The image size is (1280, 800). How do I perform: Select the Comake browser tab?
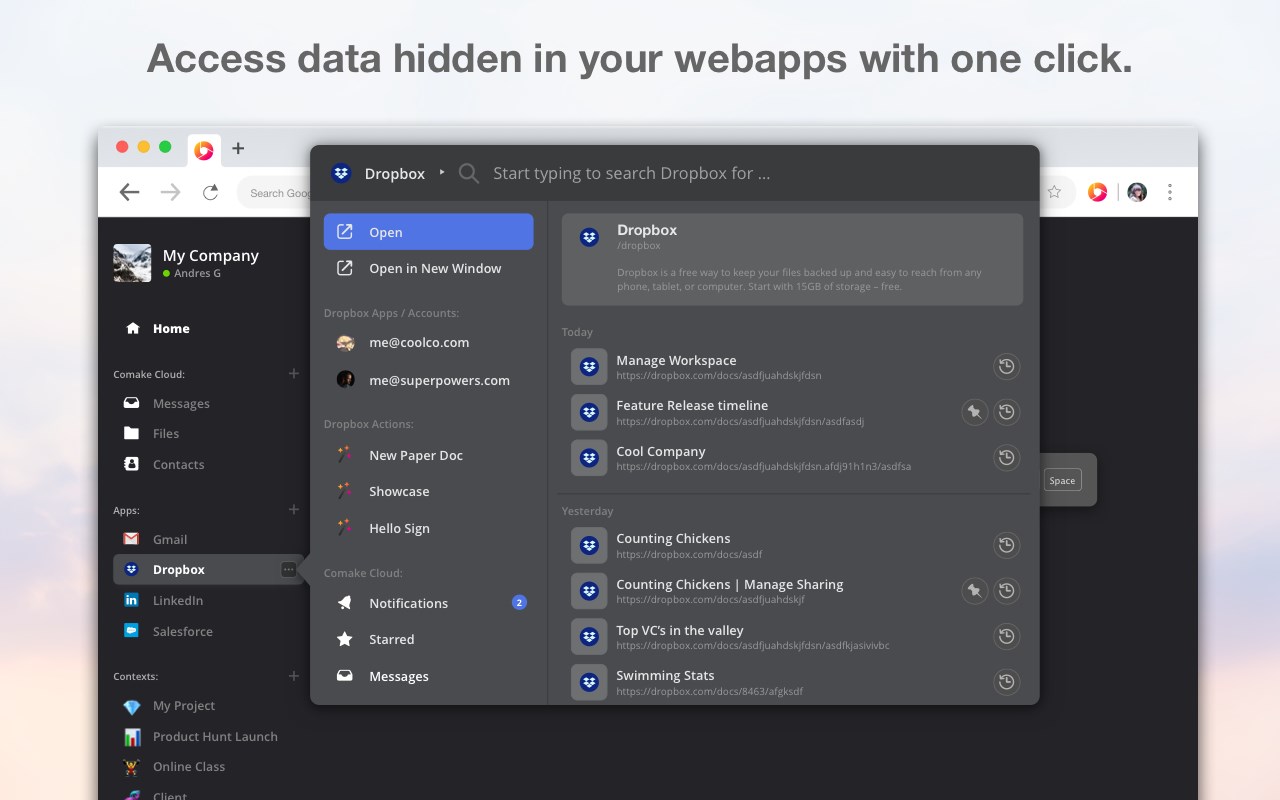click(204, 150)
